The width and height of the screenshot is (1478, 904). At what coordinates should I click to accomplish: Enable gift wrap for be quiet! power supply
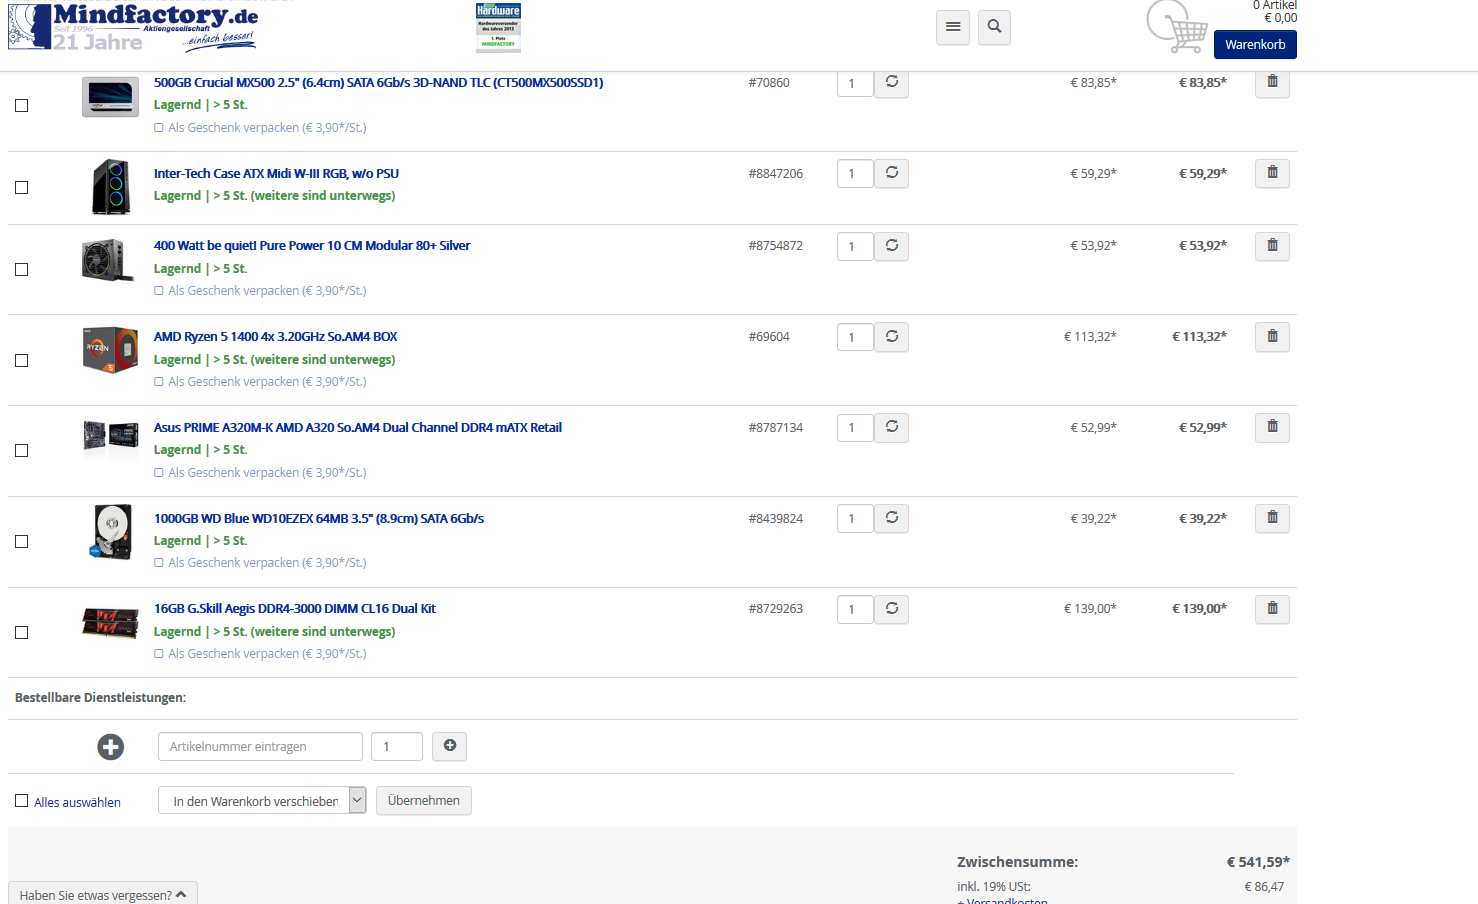(159, 291)
